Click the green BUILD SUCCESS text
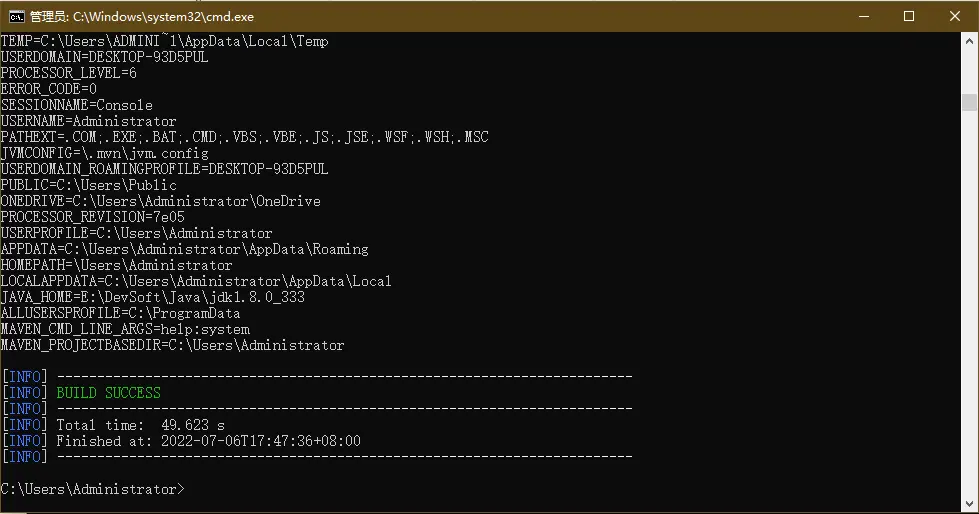 (108, 393)
